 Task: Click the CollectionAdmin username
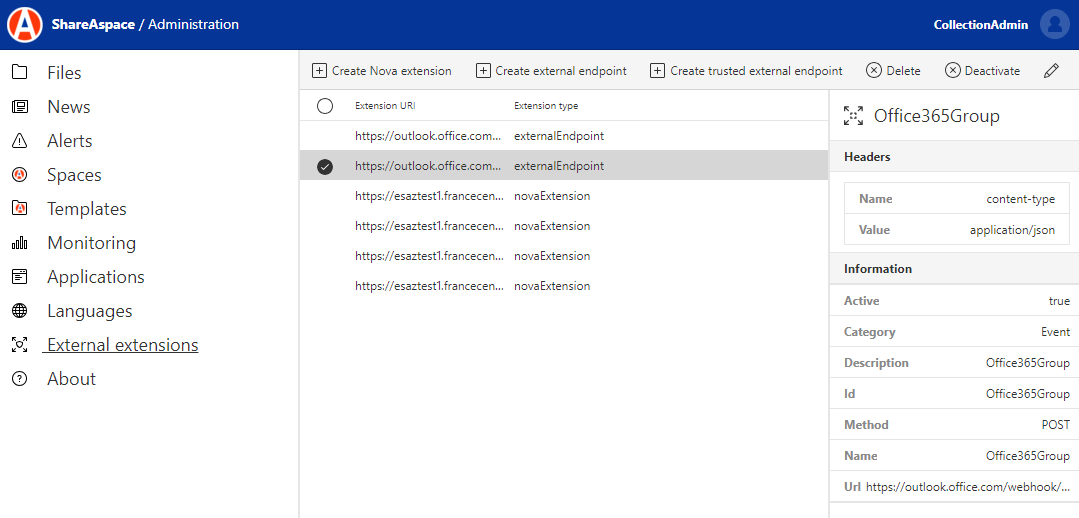coord(981,25)
